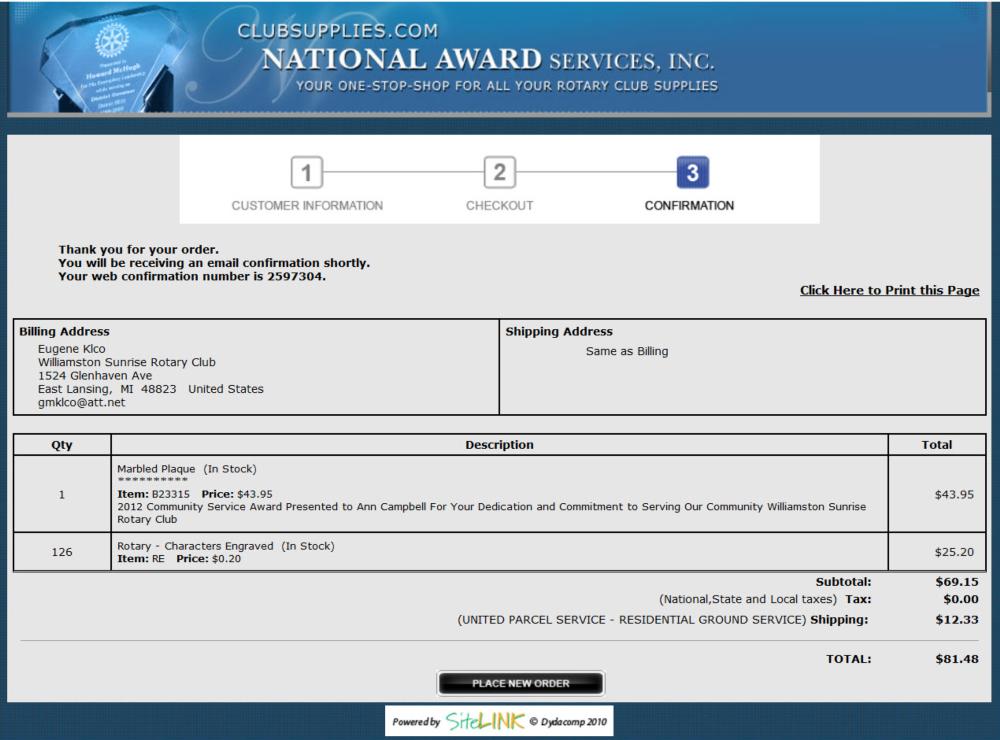Click the Dydacomp 2010 copyright text
The image size is (1000, 740).
click(x=568, y=722)
